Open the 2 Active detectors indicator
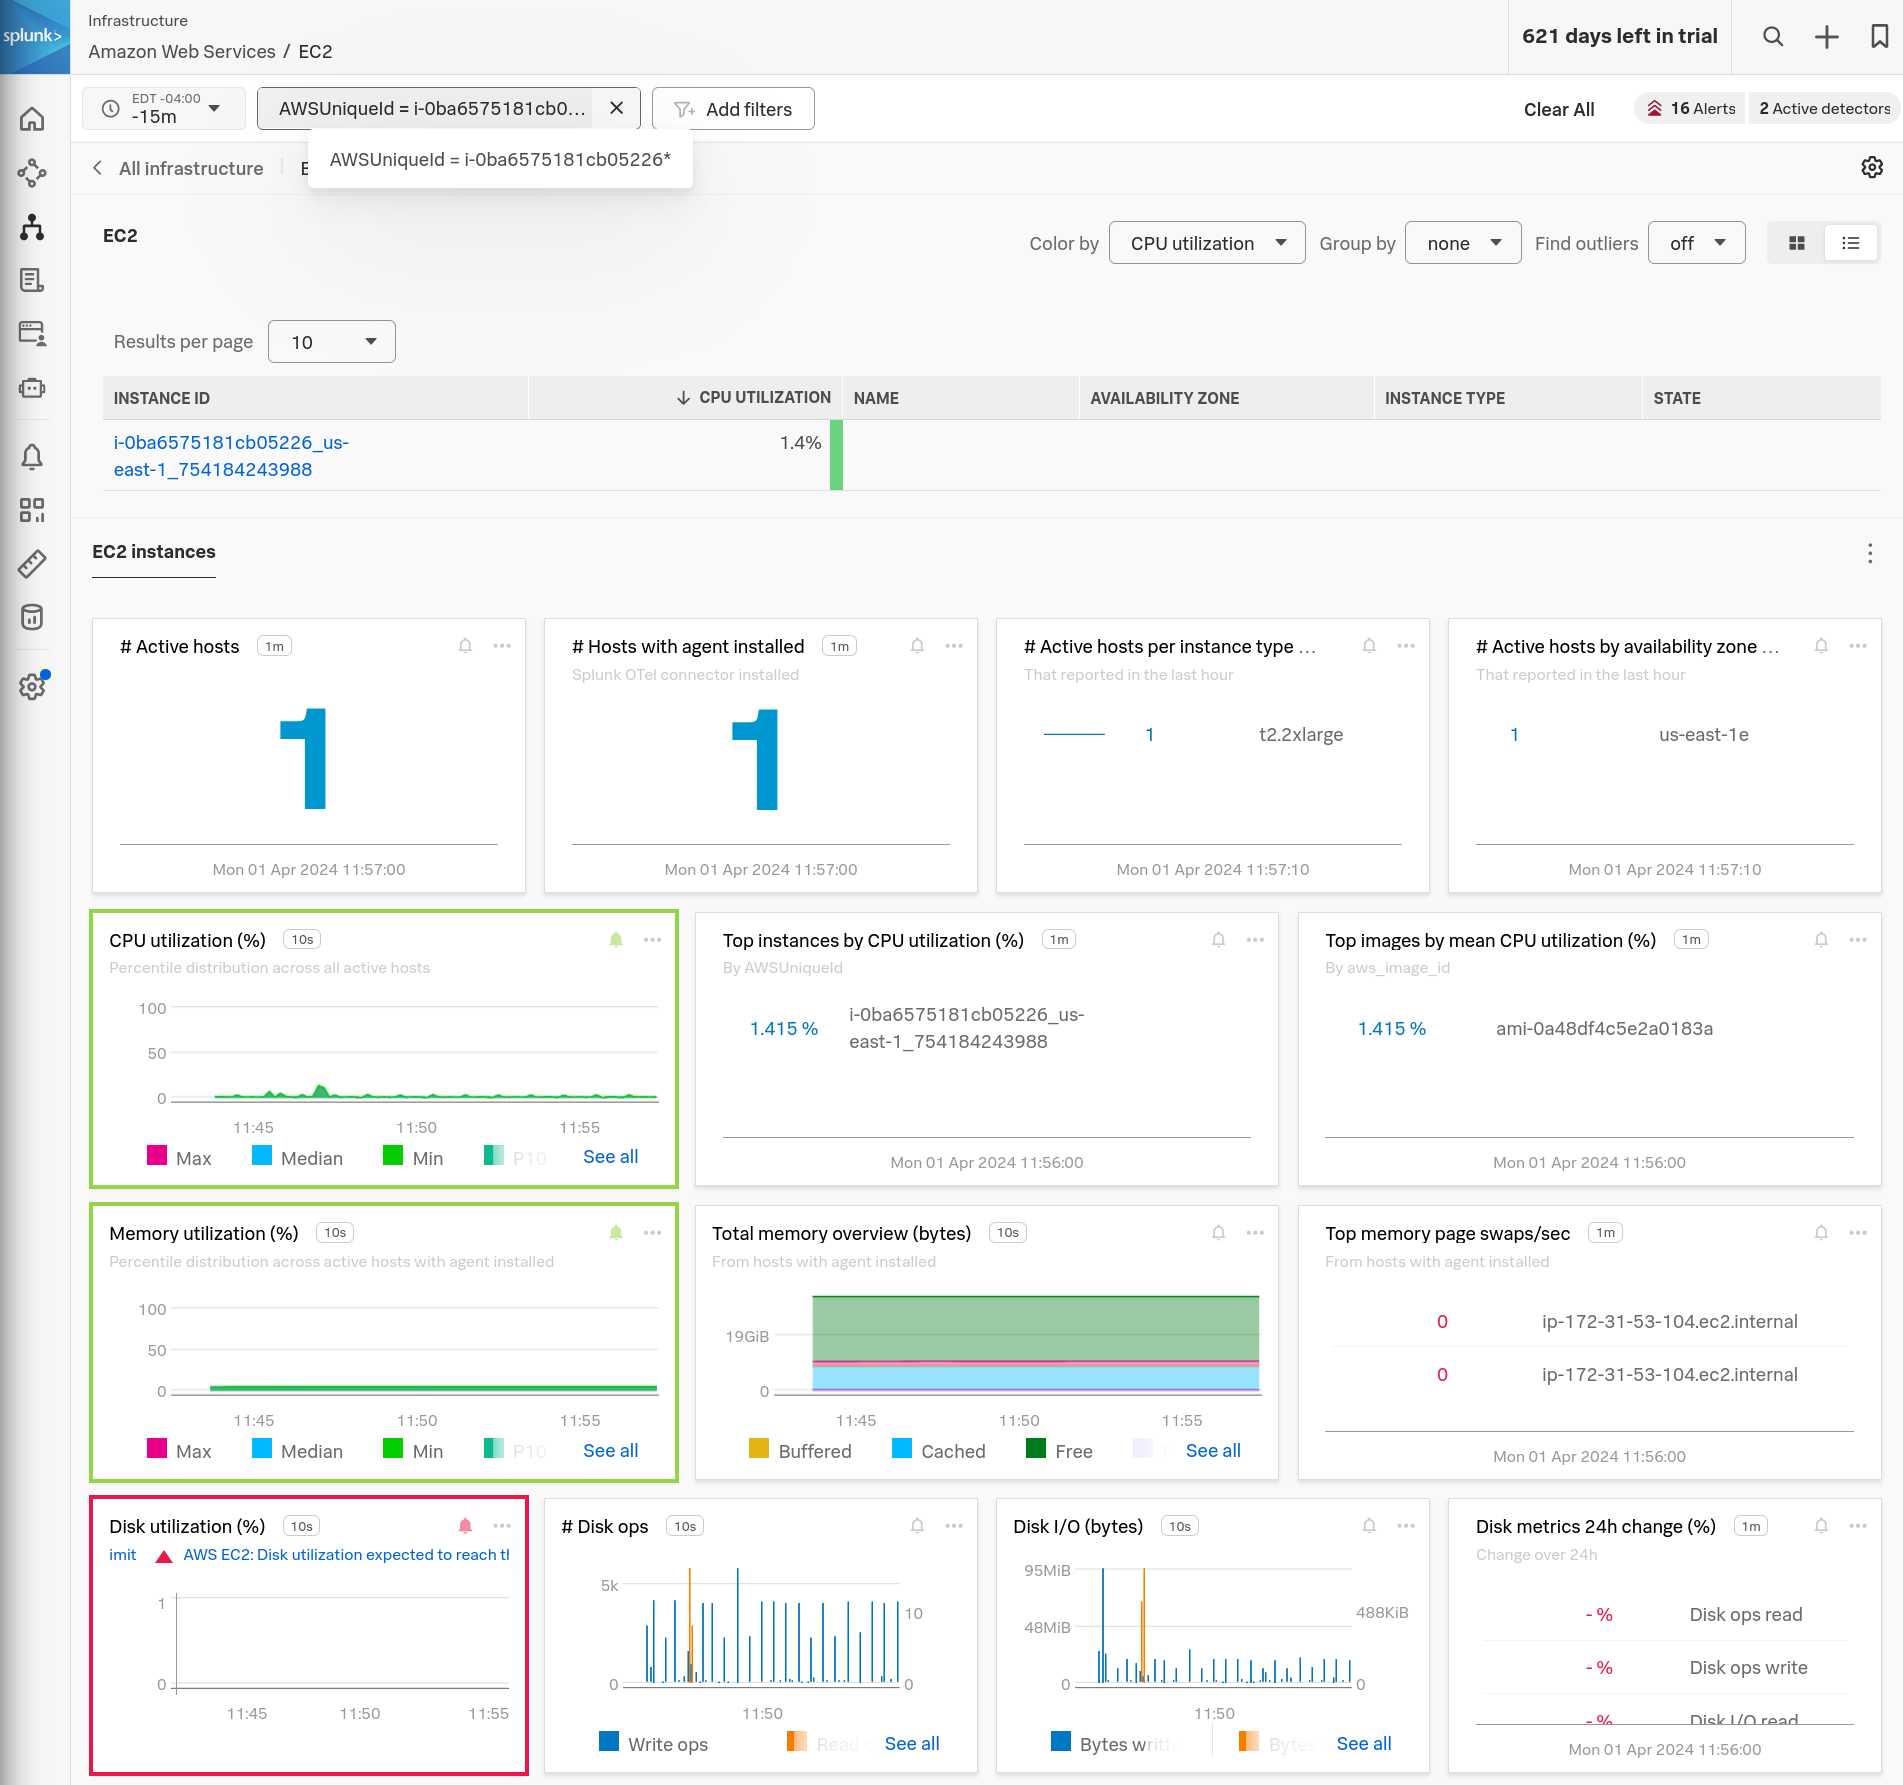 1824,108
